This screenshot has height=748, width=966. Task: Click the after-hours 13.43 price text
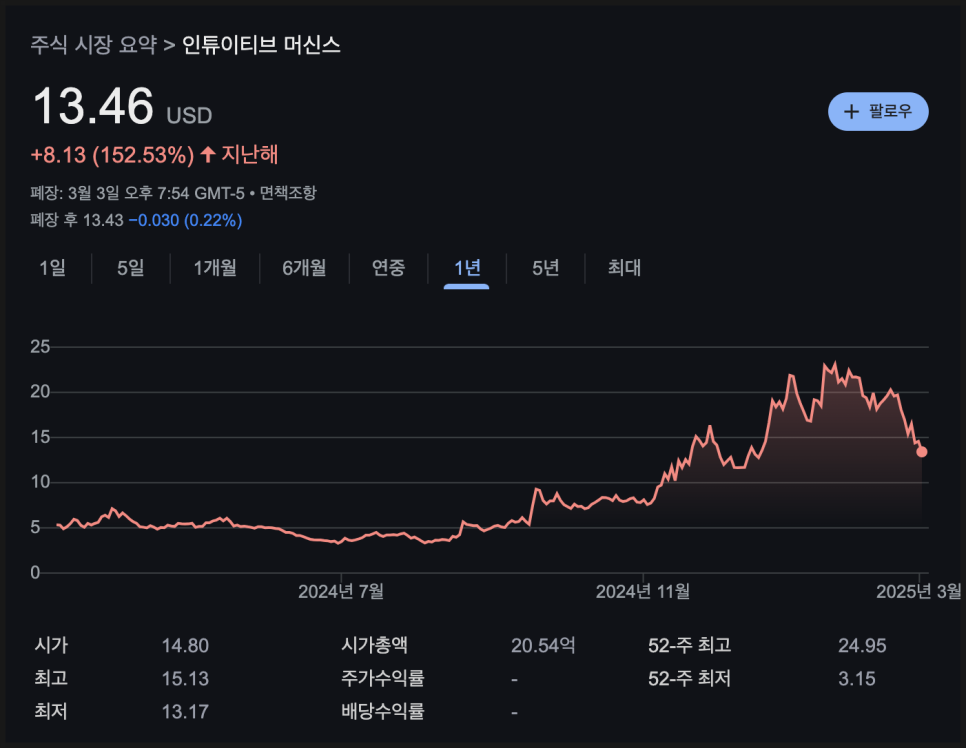pos(103,220)
